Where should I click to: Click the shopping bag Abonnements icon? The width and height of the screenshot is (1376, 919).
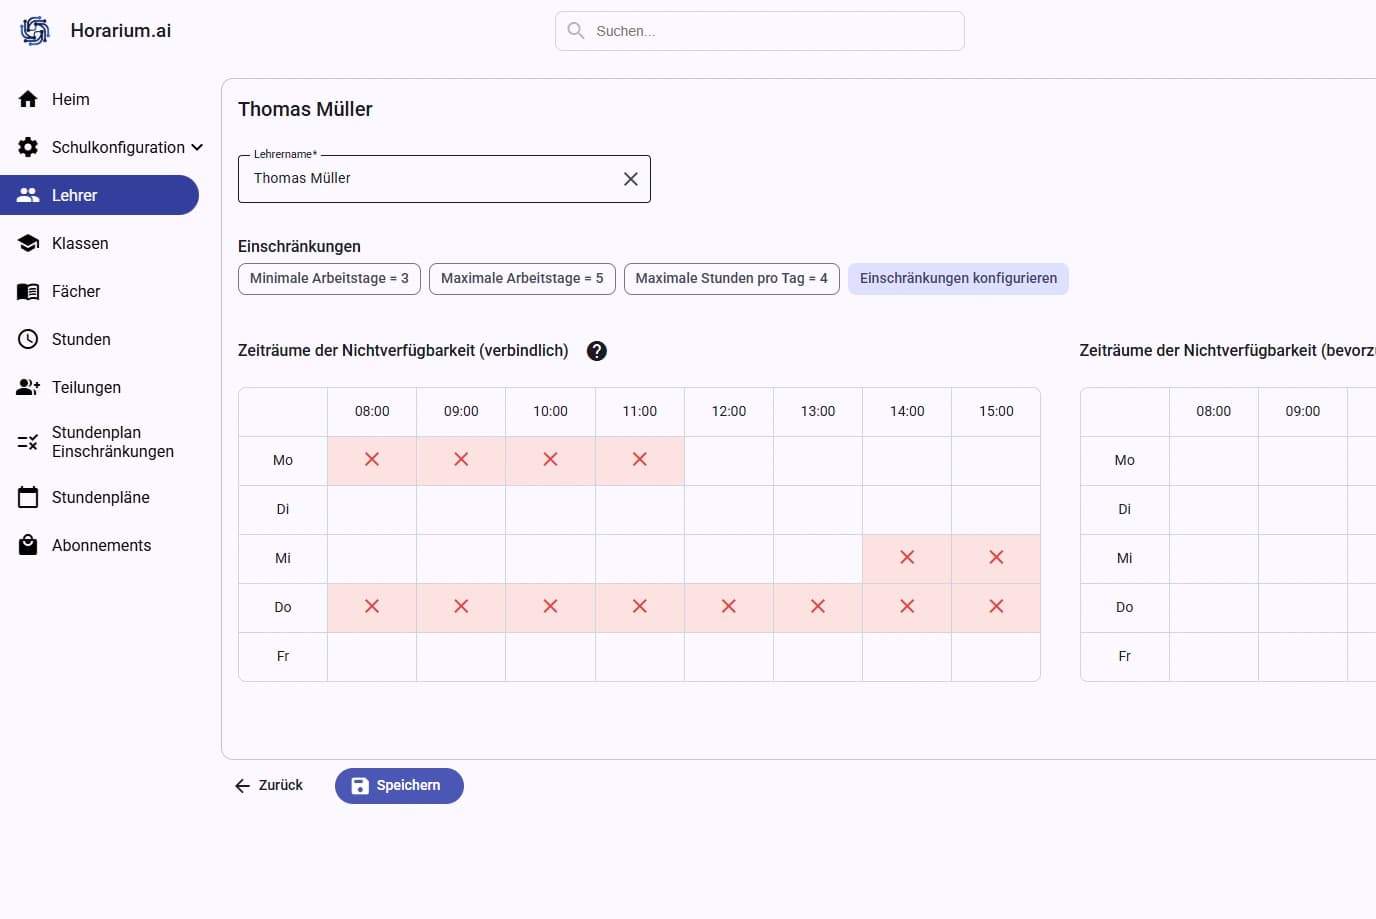[28, 545]
